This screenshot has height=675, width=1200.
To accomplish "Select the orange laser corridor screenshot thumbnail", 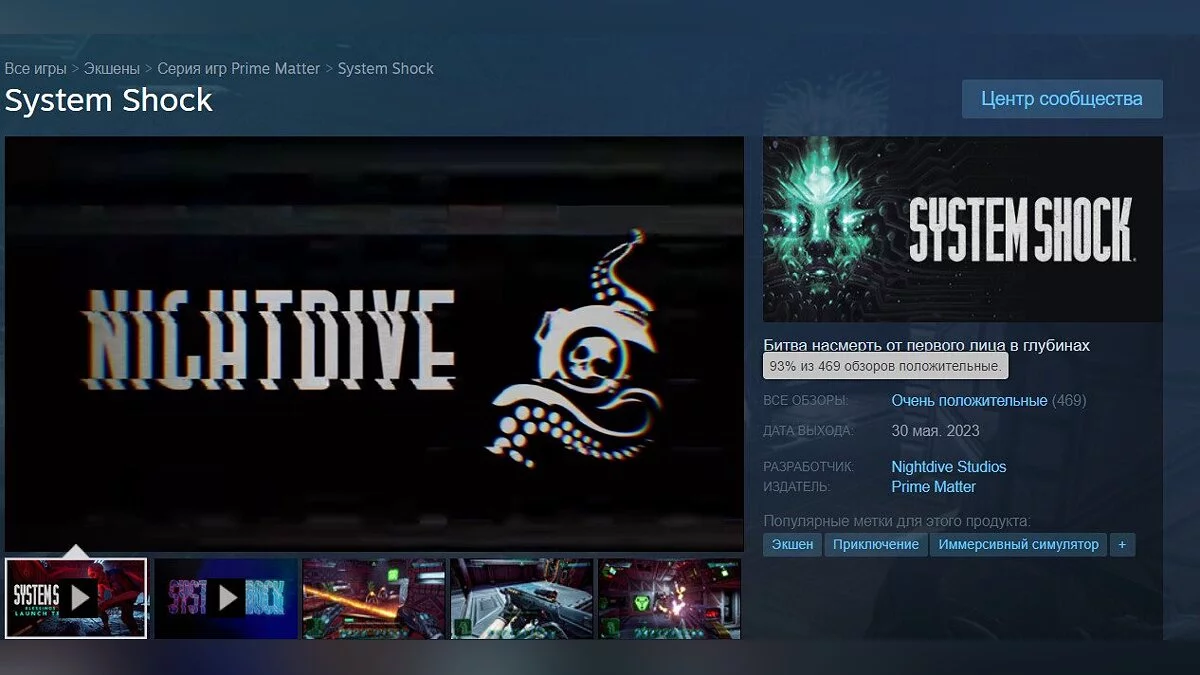I will (x=374, y=598).
